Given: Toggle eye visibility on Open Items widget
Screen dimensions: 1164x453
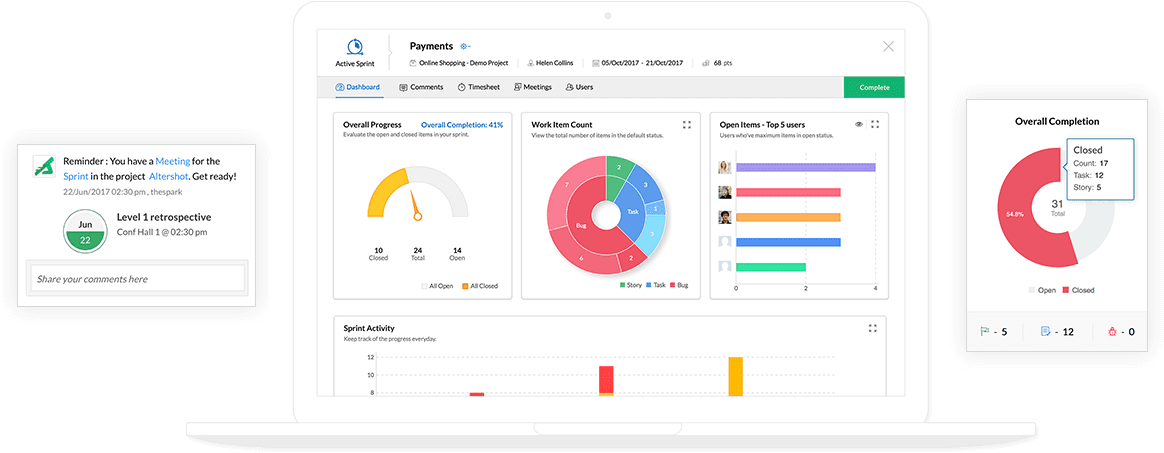Looking at the screenshot, I should (858, 125).
